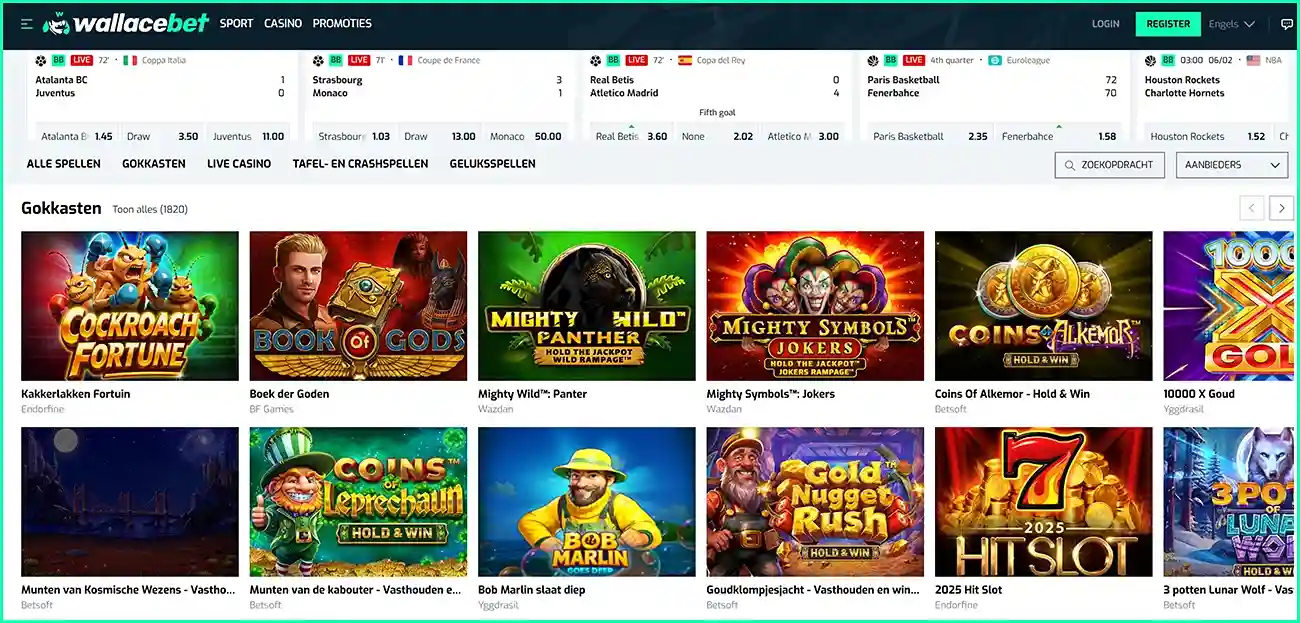
Task: Open Cockroach Fortune game thumbnail
Action: pyautogui.click(x=130, y=306)
